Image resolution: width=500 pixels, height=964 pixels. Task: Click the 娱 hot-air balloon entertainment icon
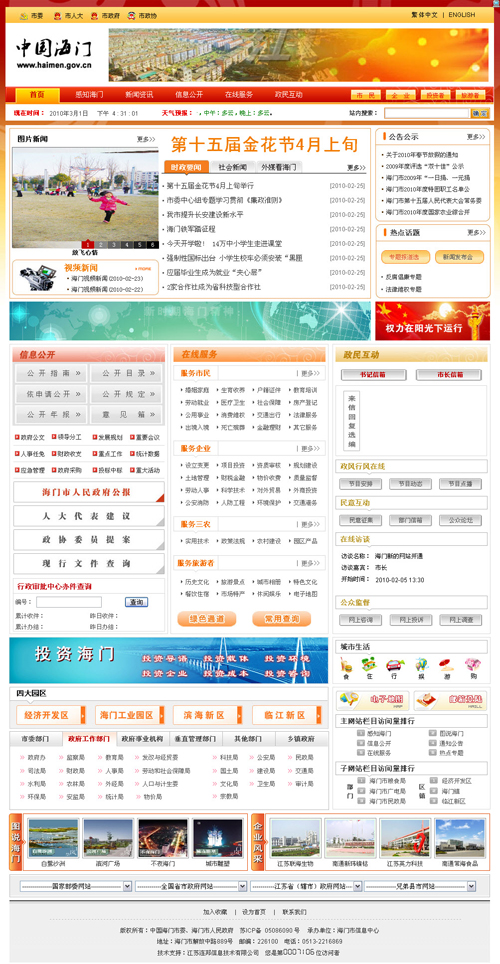tap(421, 665)
